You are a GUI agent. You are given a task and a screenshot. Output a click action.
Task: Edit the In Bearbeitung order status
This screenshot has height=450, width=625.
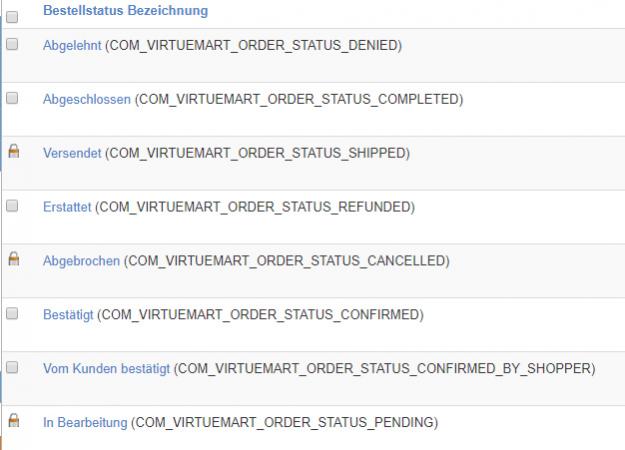(x=85, y=423)
